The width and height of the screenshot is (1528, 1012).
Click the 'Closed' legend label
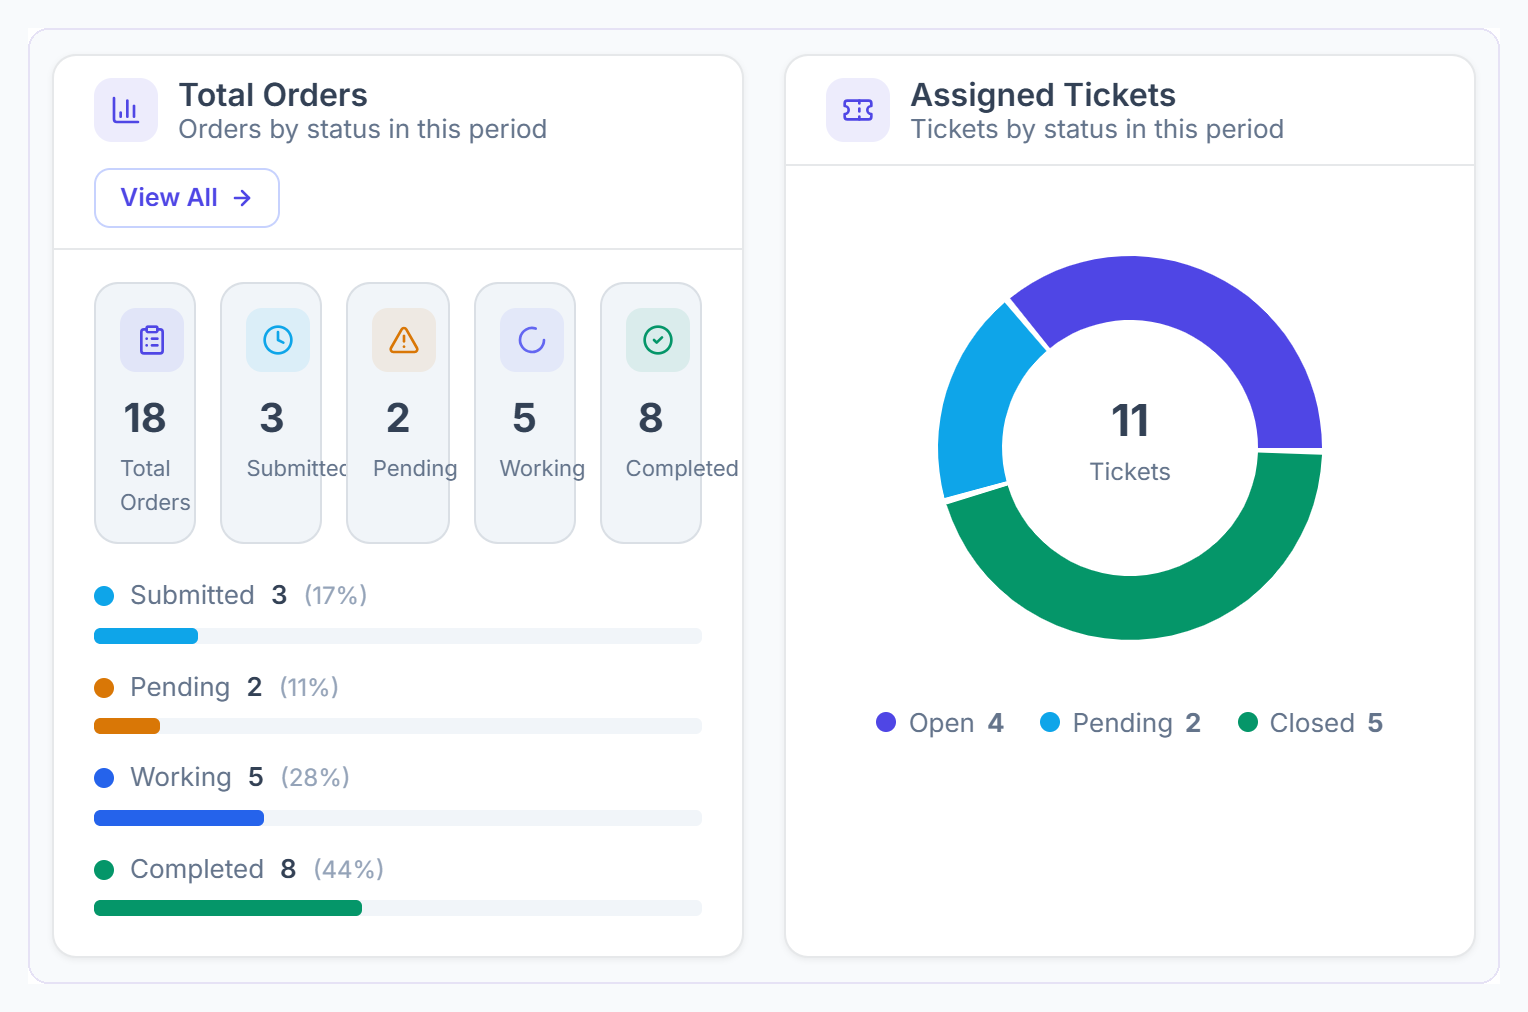tap(1312, 723)
